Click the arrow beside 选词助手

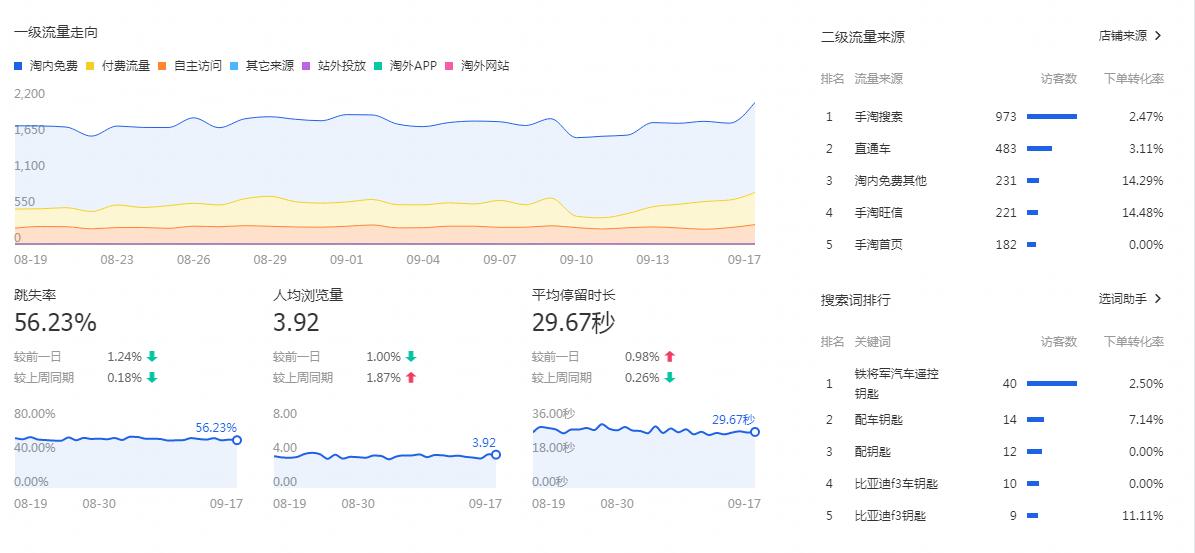(1158, 299)
